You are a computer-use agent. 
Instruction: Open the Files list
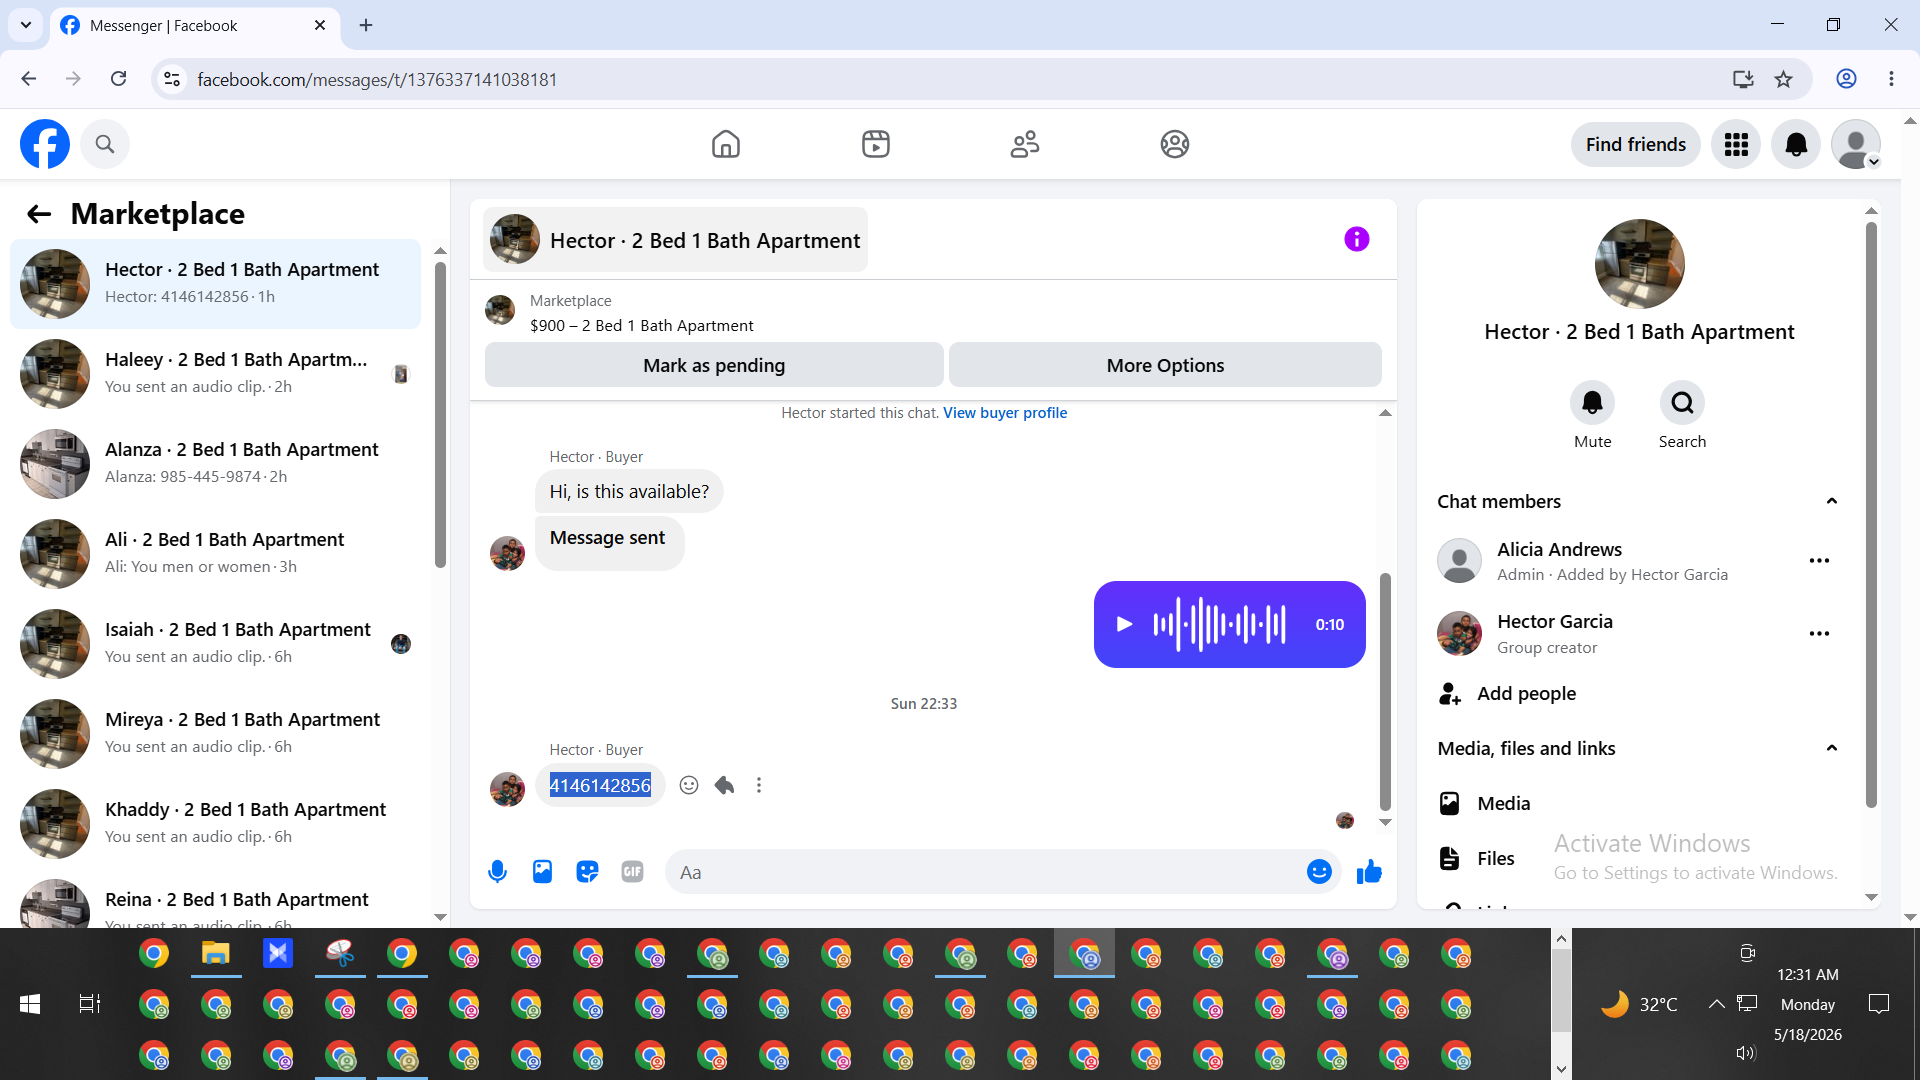coord(1476,858)
